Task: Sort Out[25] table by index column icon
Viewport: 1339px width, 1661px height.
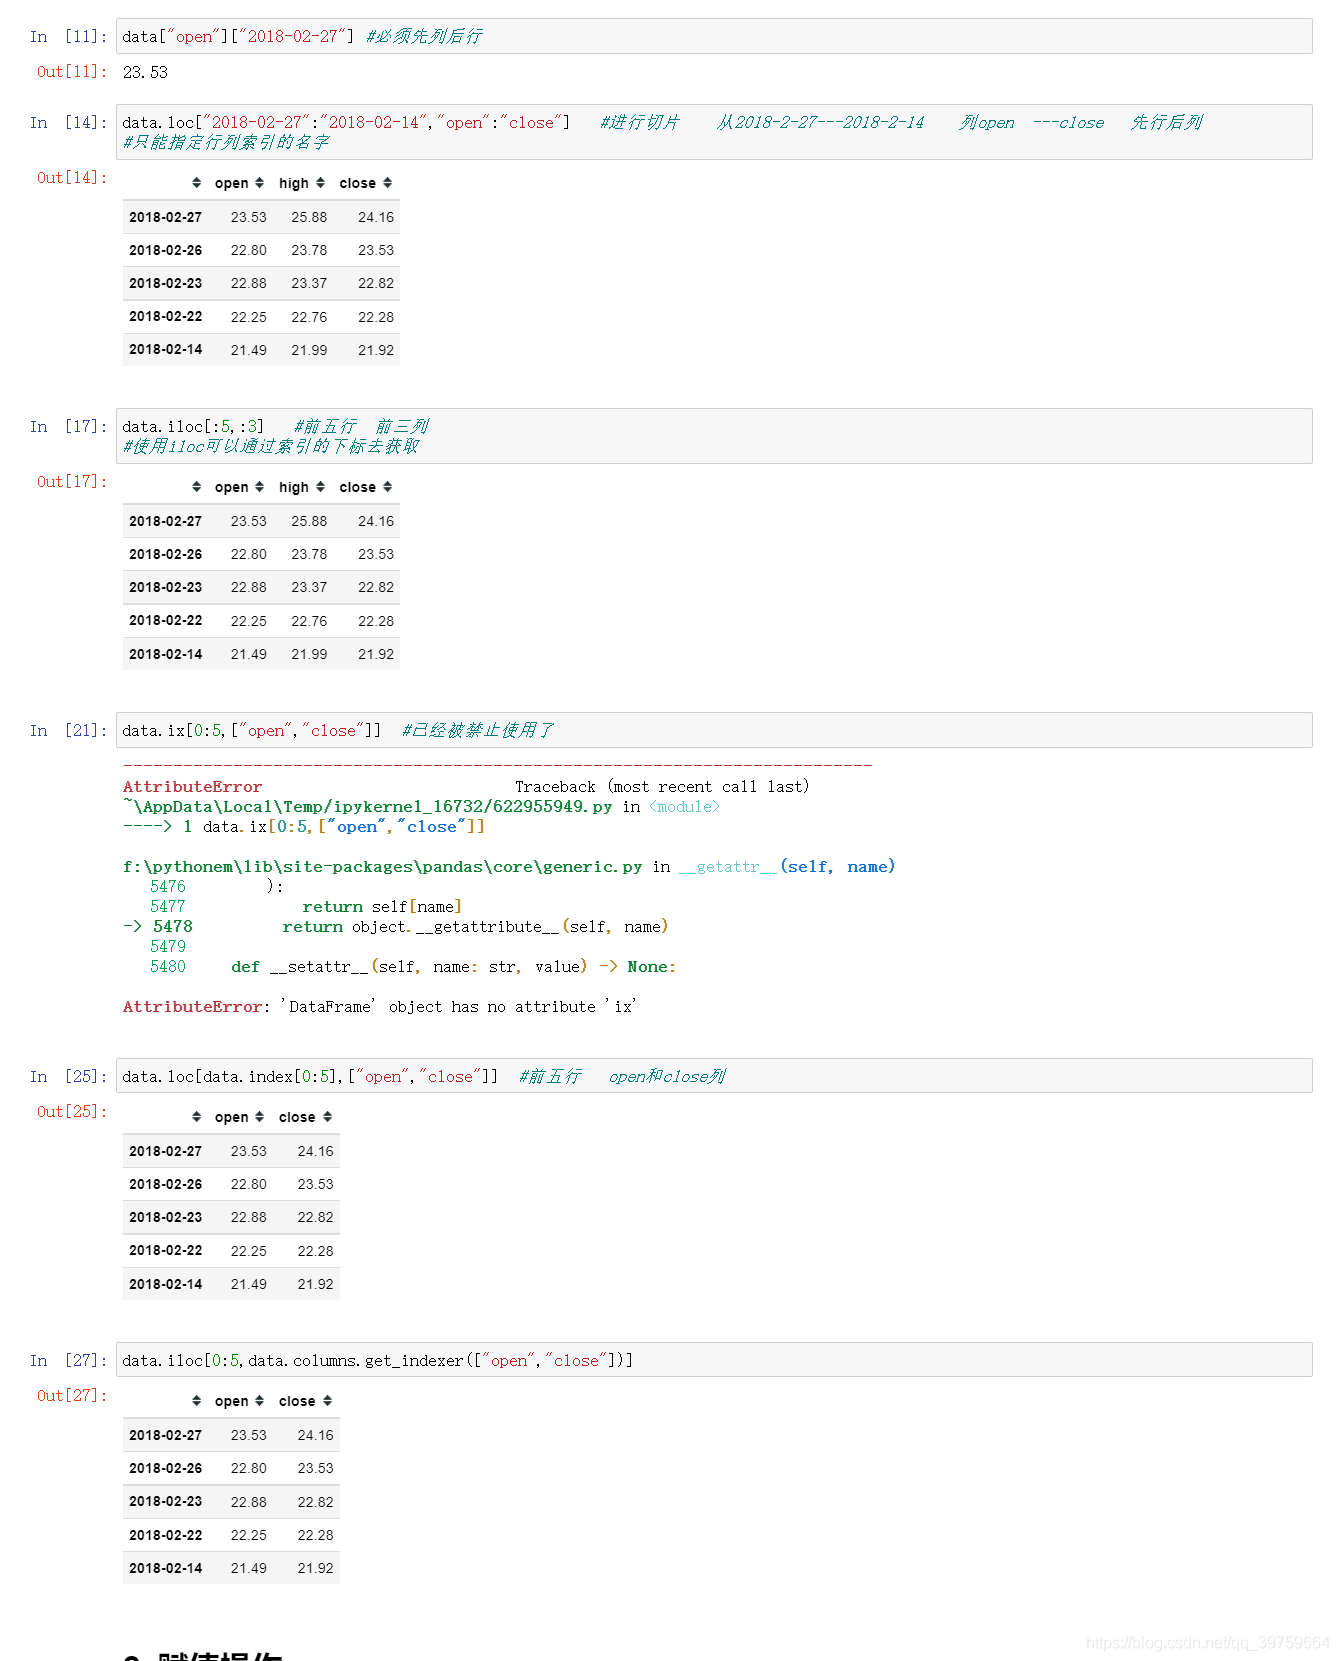Action: (196, 1117)
